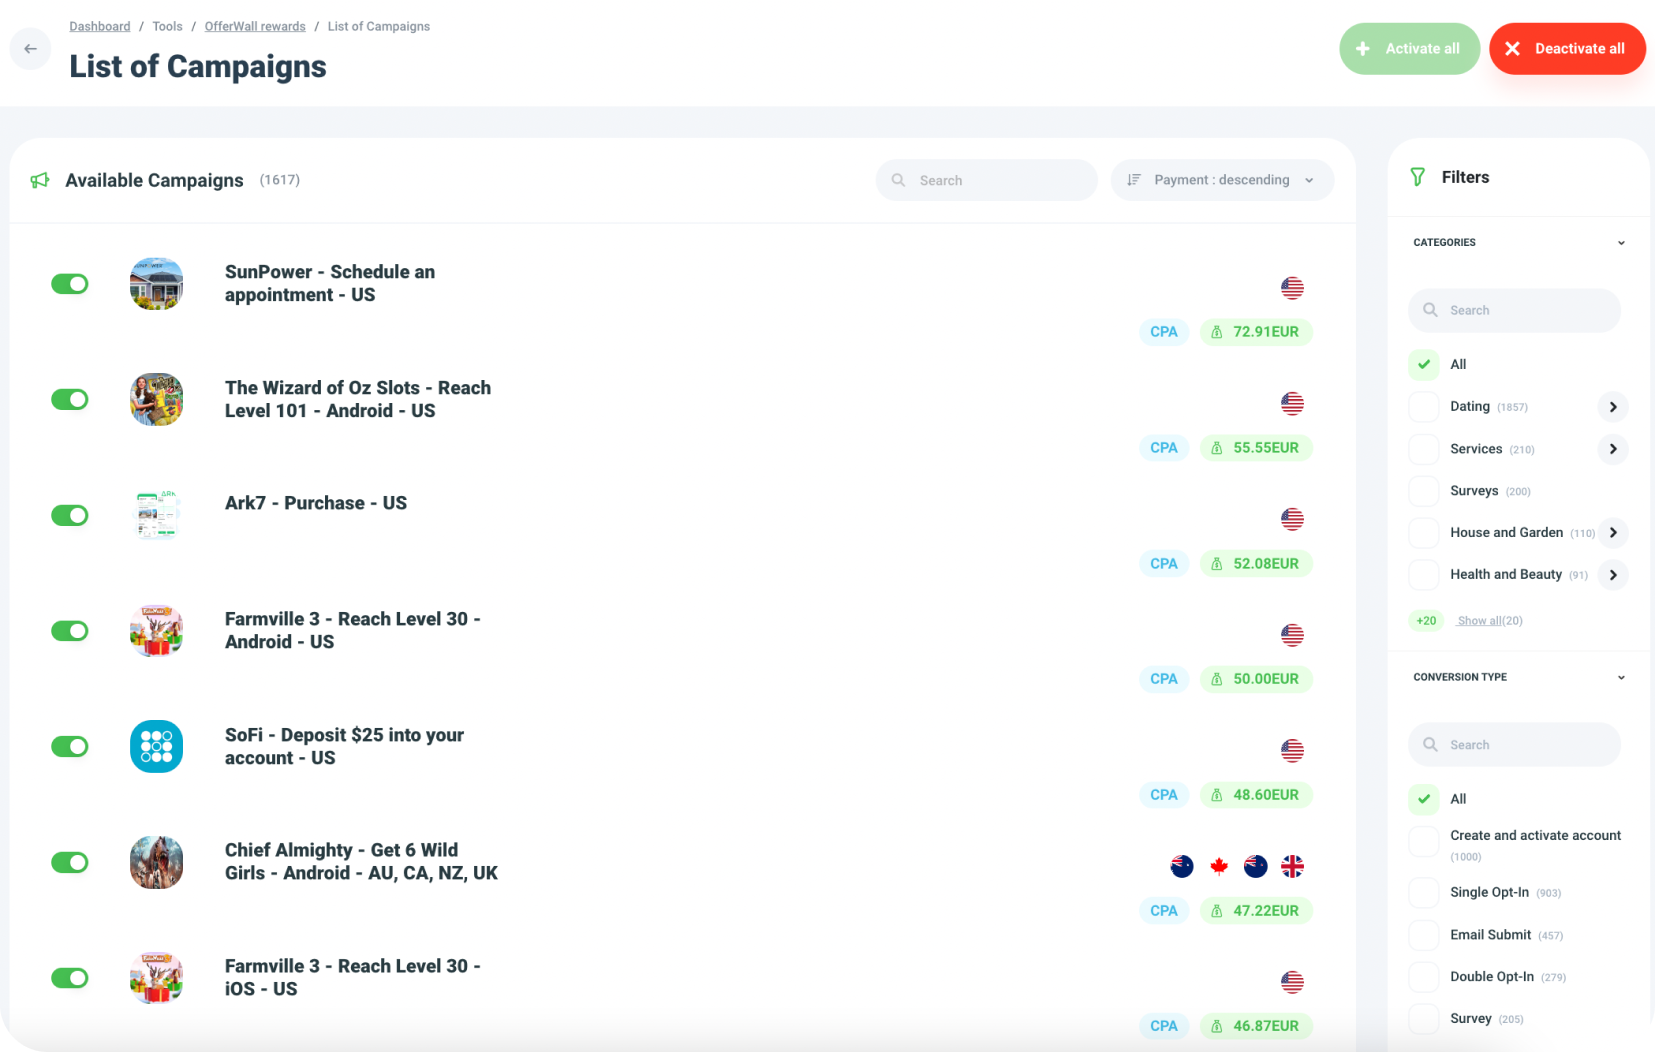Screen dimensions: 1655x1052
Task: Expand Dating subcategories arrow
Action: (x=1613, y=407)
